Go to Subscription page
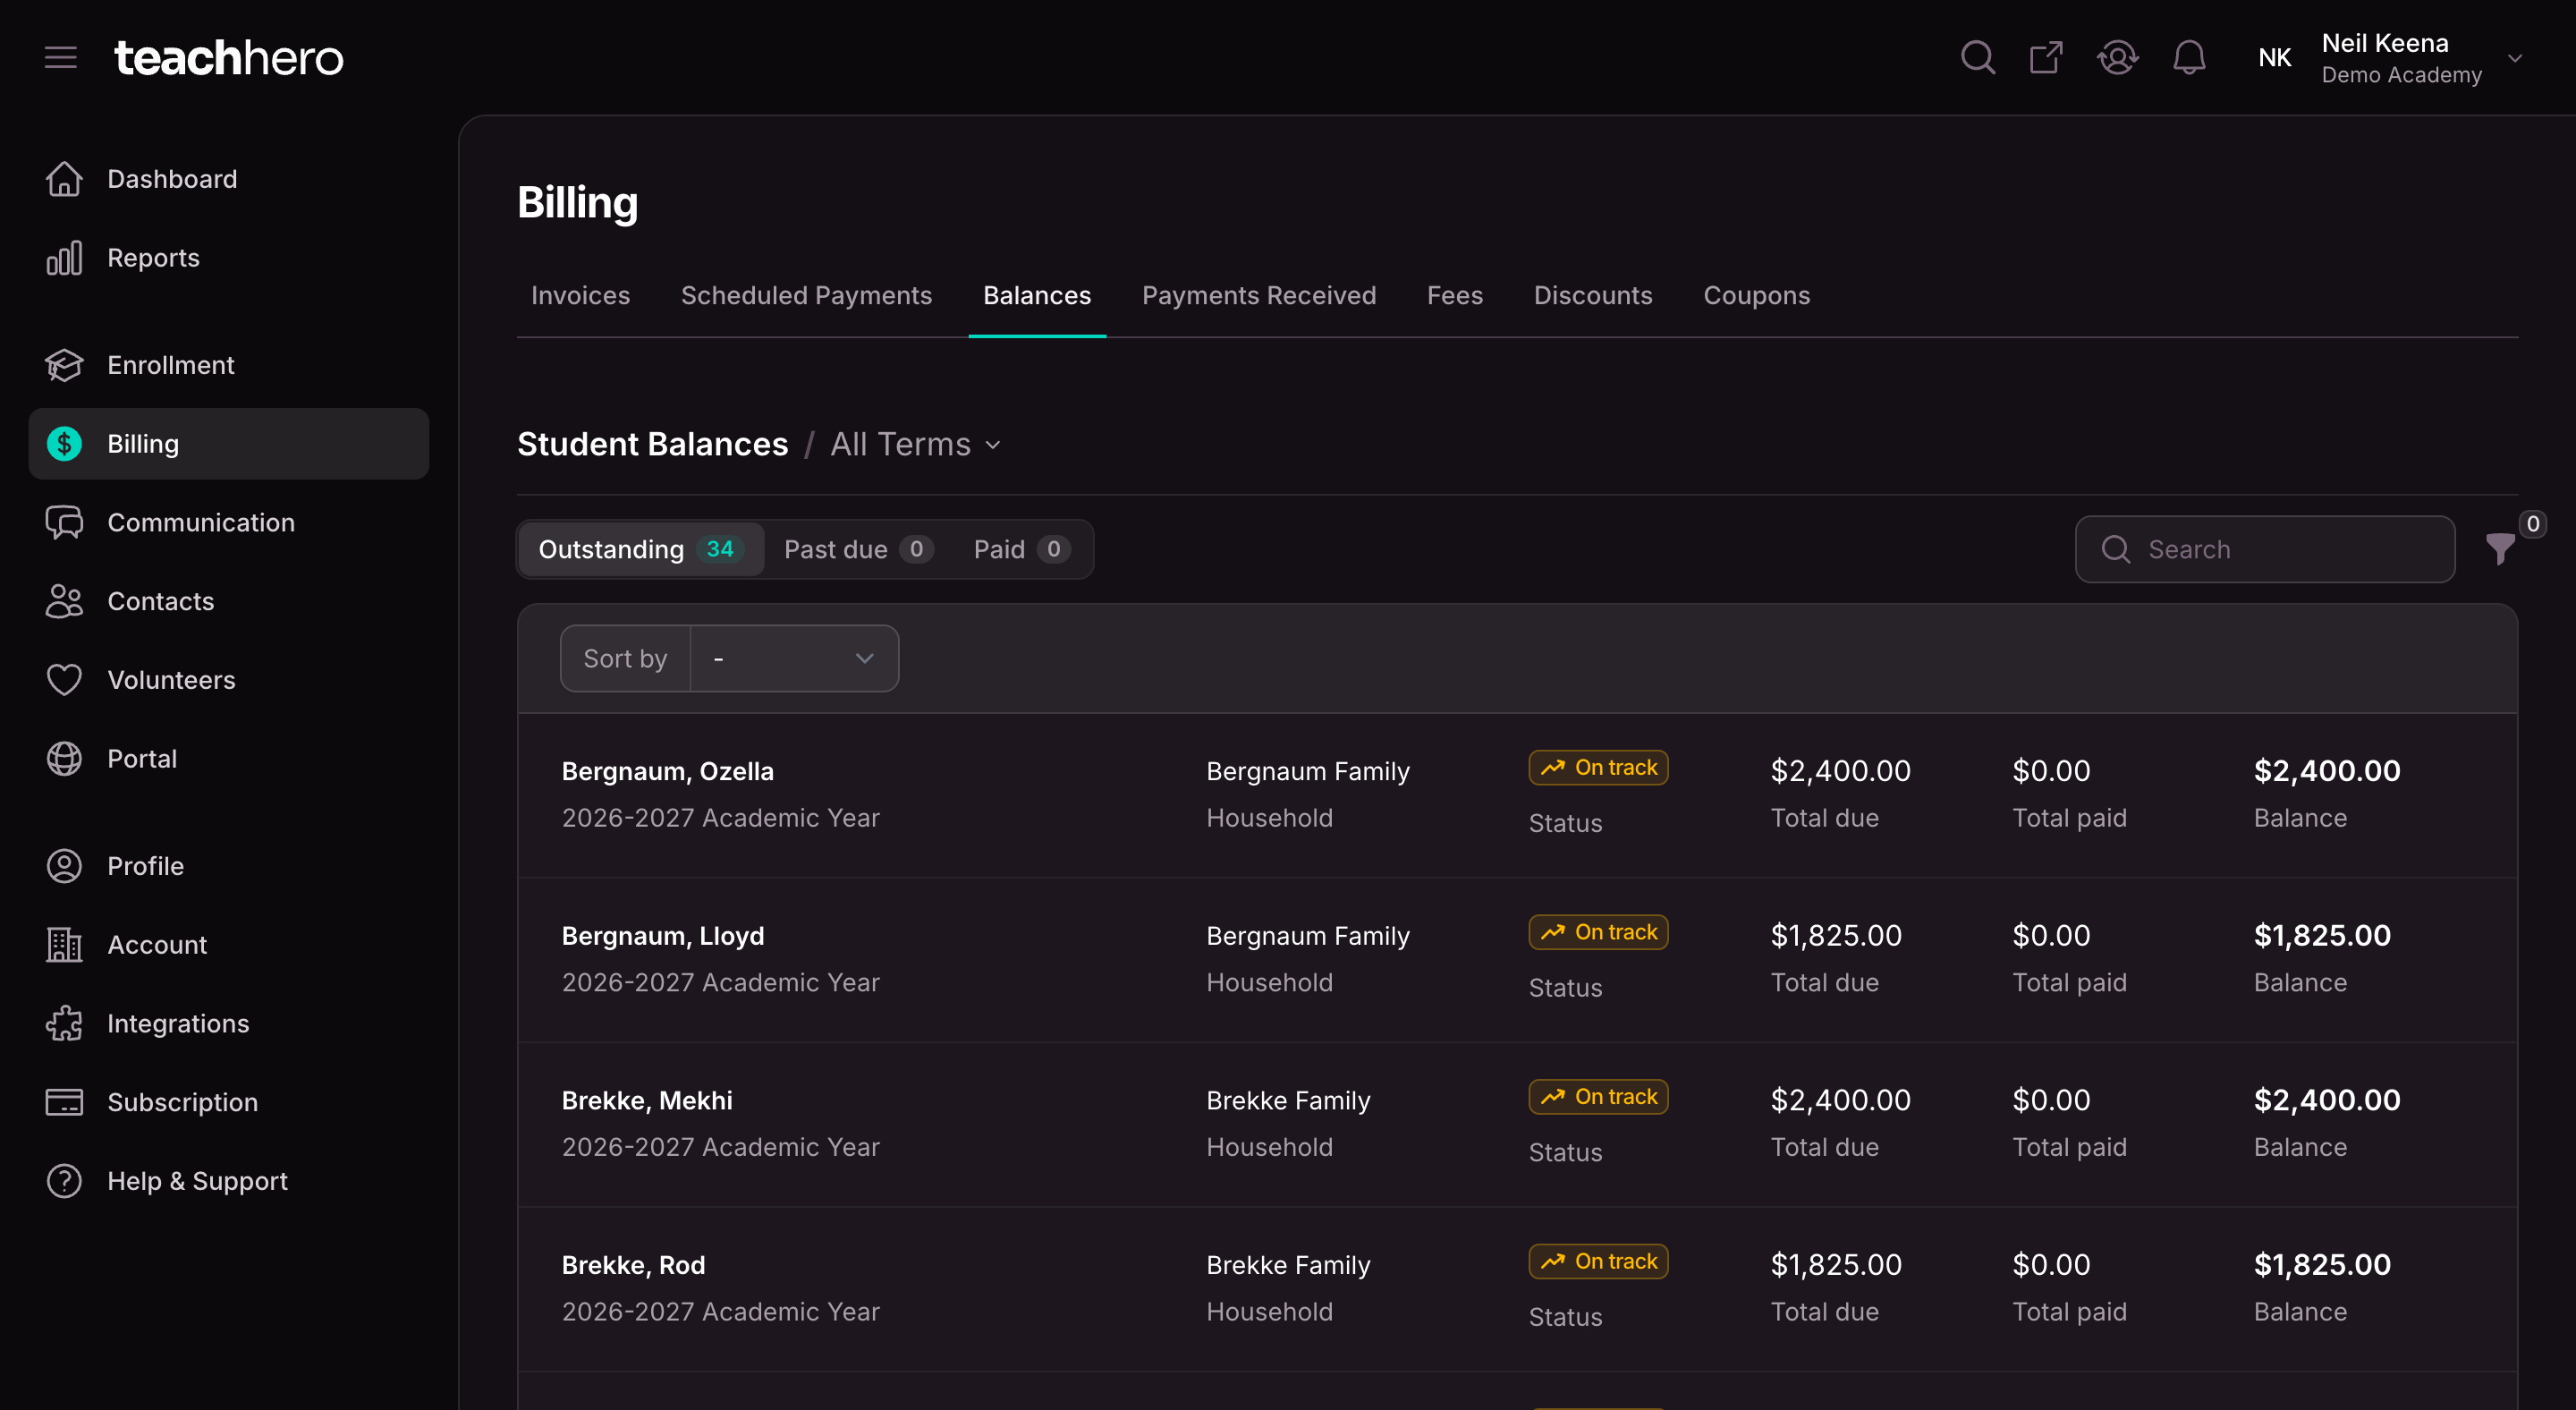 point(229,1102)
